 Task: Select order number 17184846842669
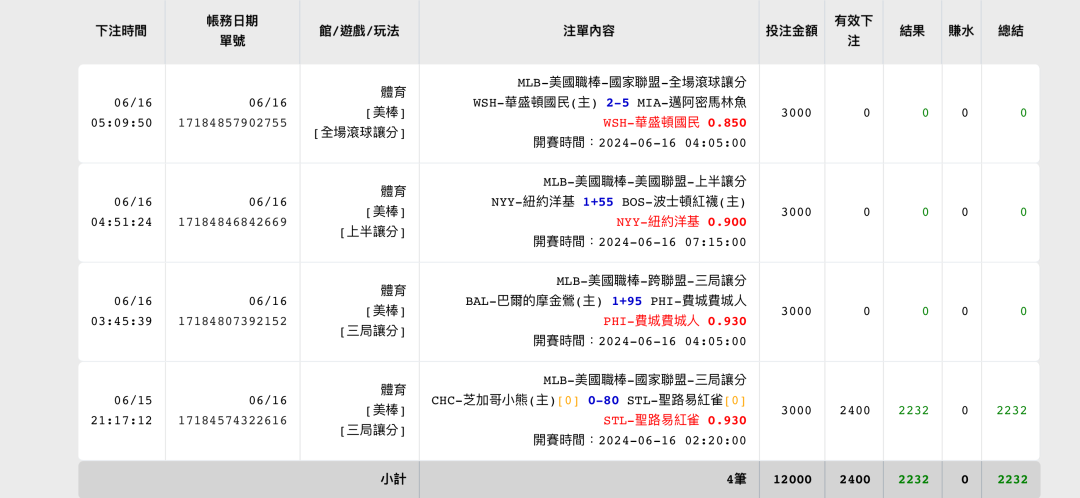[x=233, y=222]
